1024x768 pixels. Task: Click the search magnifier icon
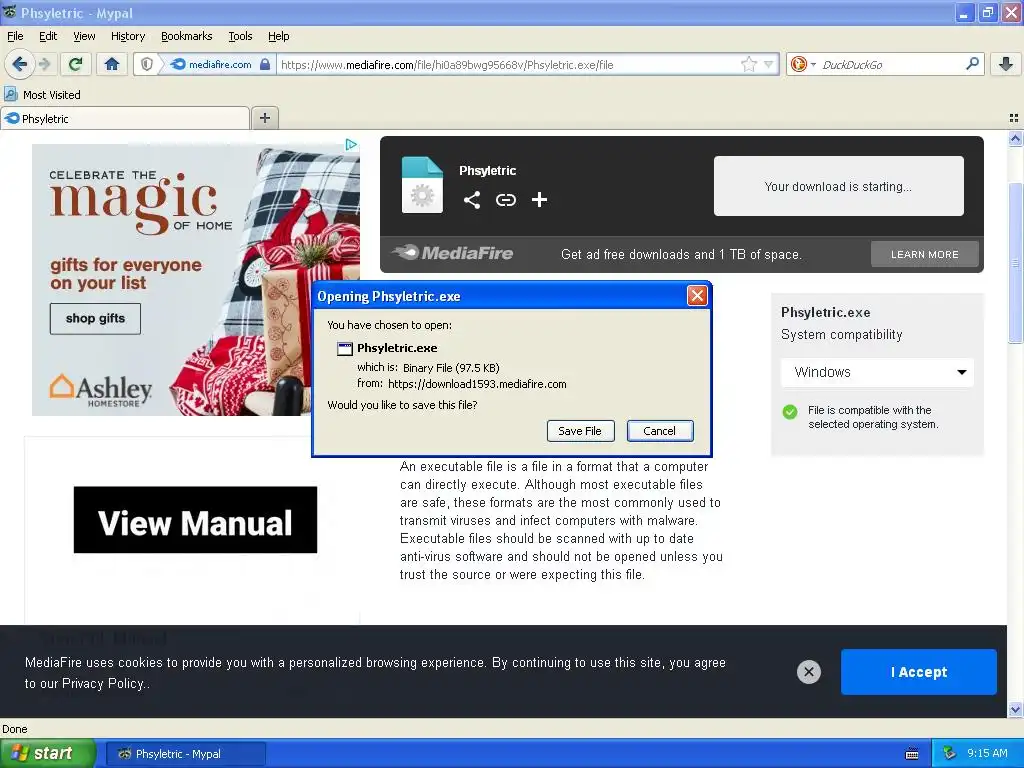972,64
